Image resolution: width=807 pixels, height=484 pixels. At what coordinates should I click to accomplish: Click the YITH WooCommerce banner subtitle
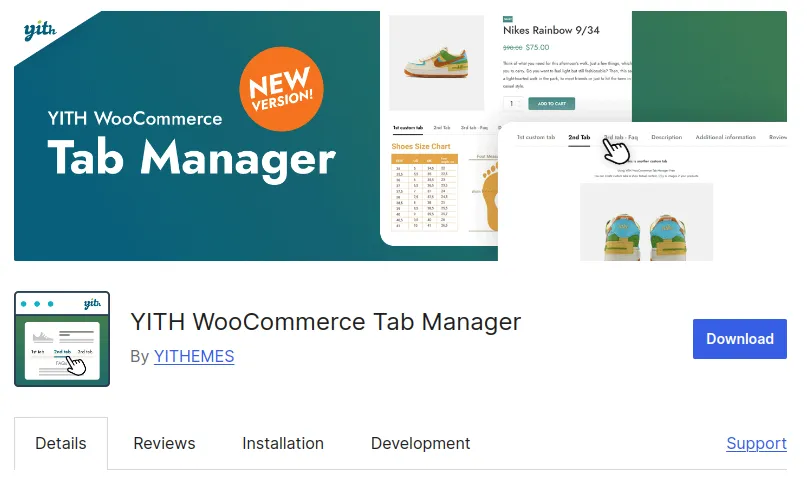[135, 118]
